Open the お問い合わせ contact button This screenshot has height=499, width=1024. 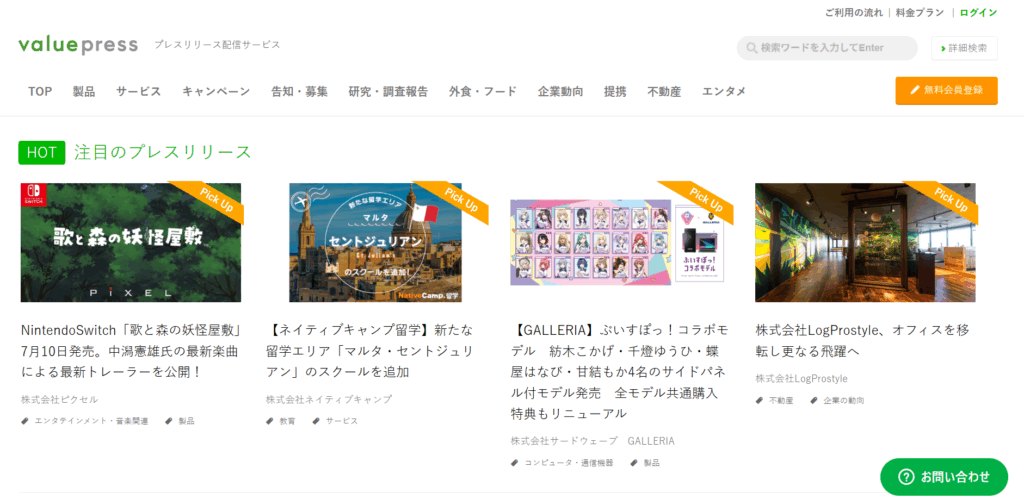coord(944,477)
